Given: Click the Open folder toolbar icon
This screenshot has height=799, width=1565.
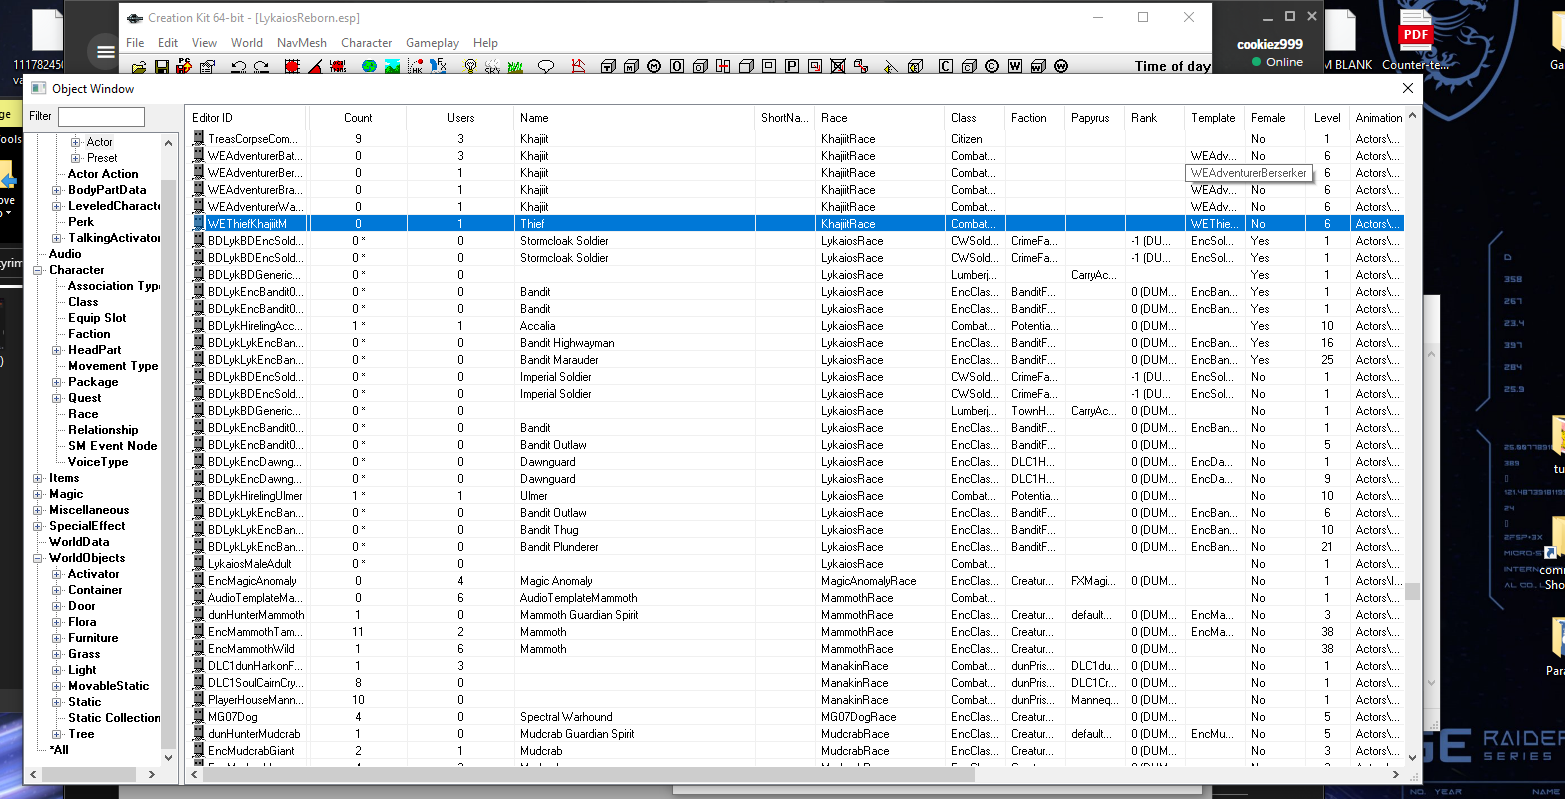Looking at the screenshot, I should click(x=139, y=67).
